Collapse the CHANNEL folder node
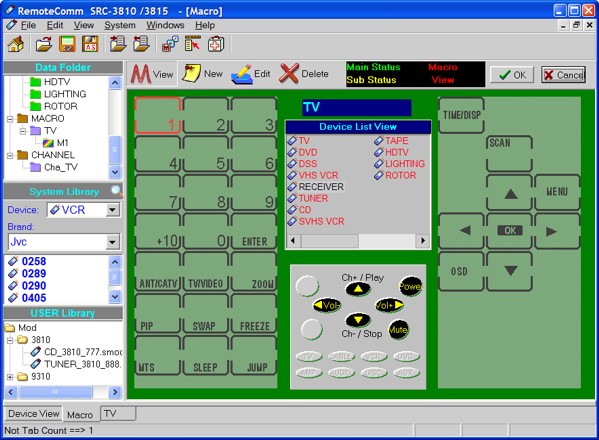This screenshot has width=599, height=440. 10,155
